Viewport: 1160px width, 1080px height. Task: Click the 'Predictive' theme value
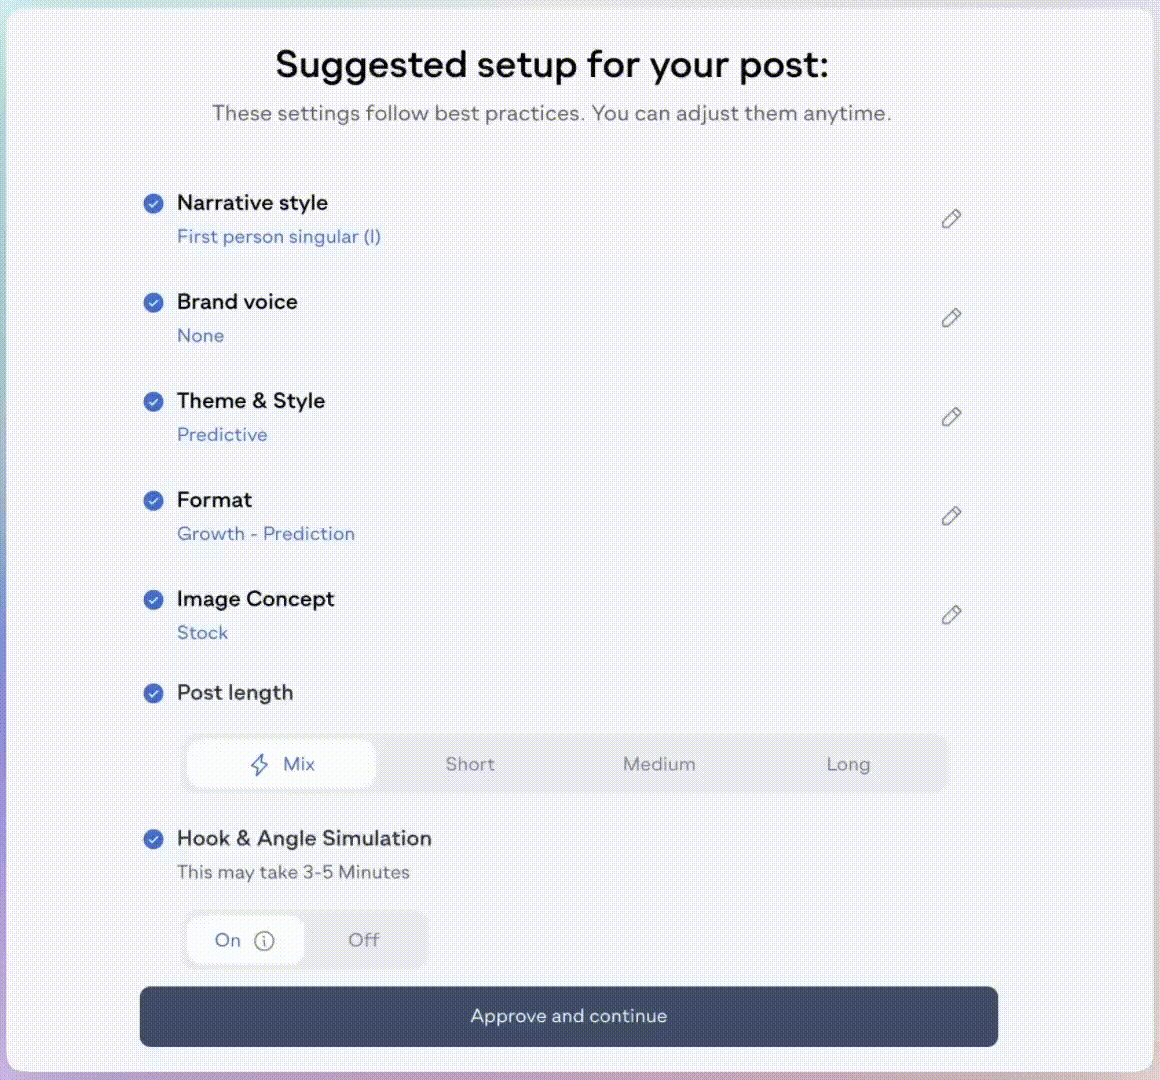pyautogui.click(x=222, y=435)
